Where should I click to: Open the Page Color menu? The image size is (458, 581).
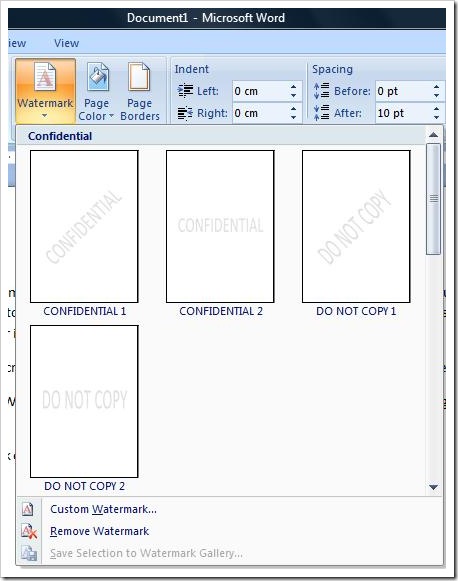pyautogui.click(x=96, y=91)
